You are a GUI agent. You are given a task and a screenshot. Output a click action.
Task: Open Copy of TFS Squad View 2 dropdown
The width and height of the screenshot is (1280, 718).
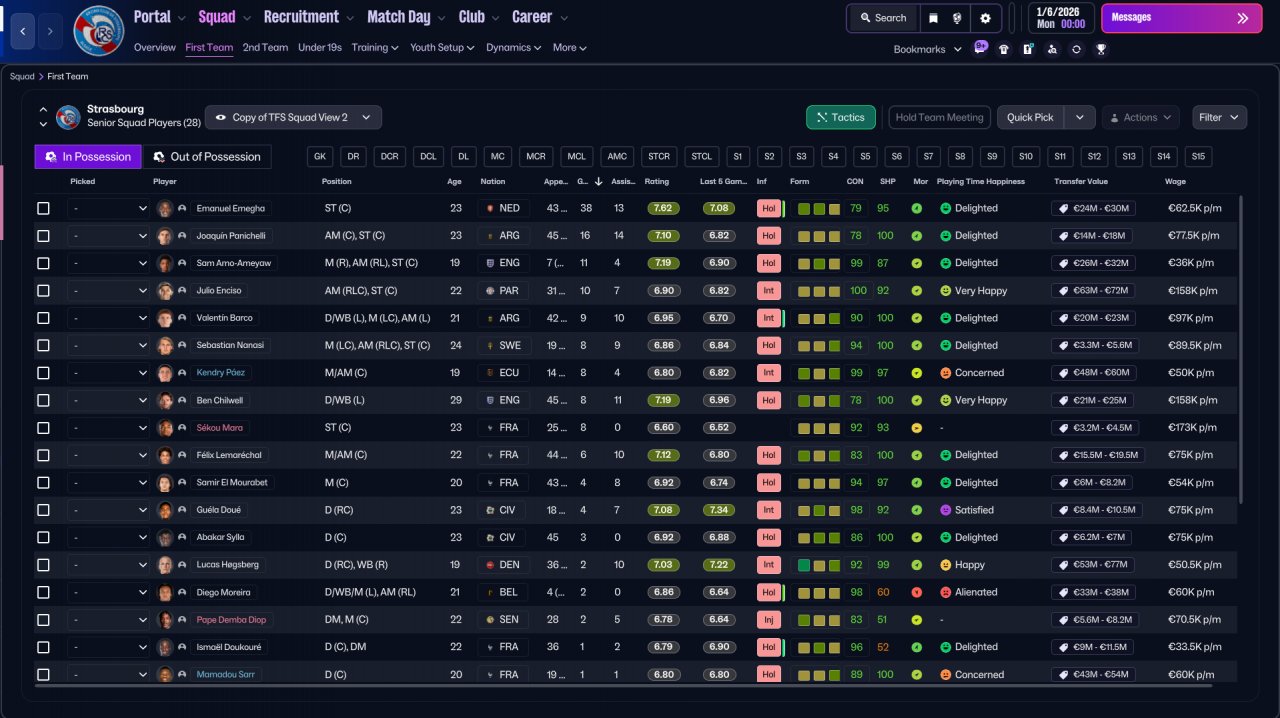pos(293,117)
